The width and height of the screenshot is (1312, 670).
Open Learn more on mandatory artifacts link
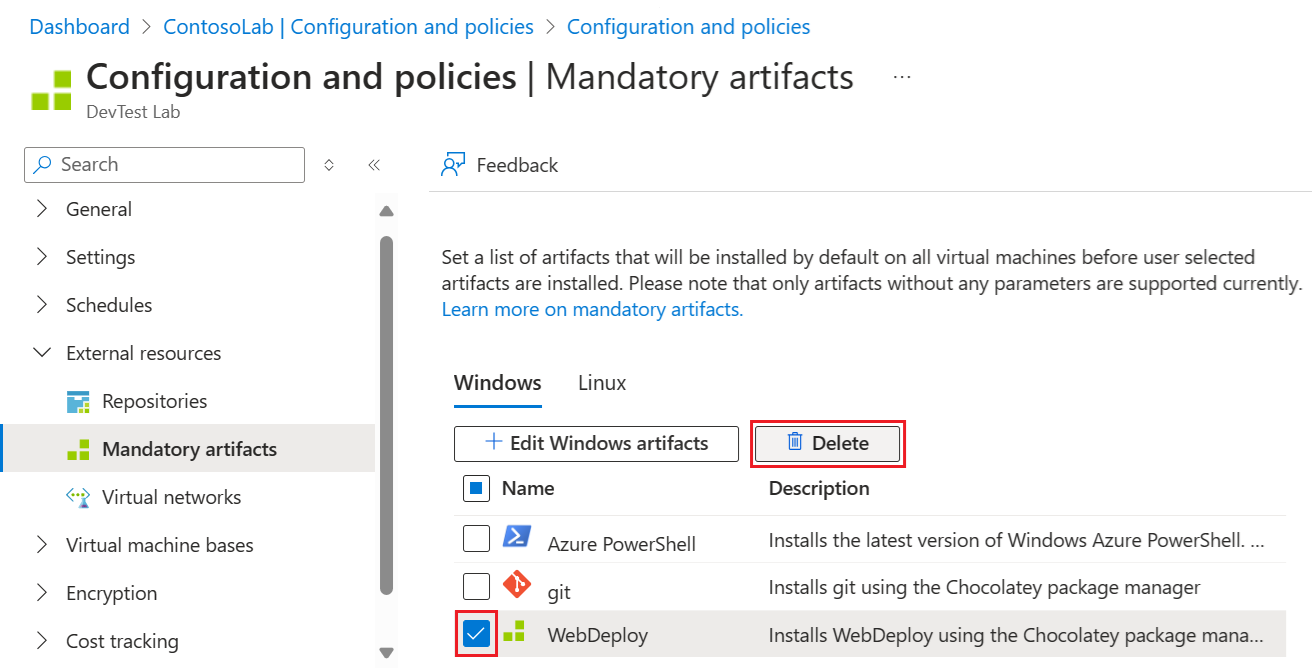[592, 309]
